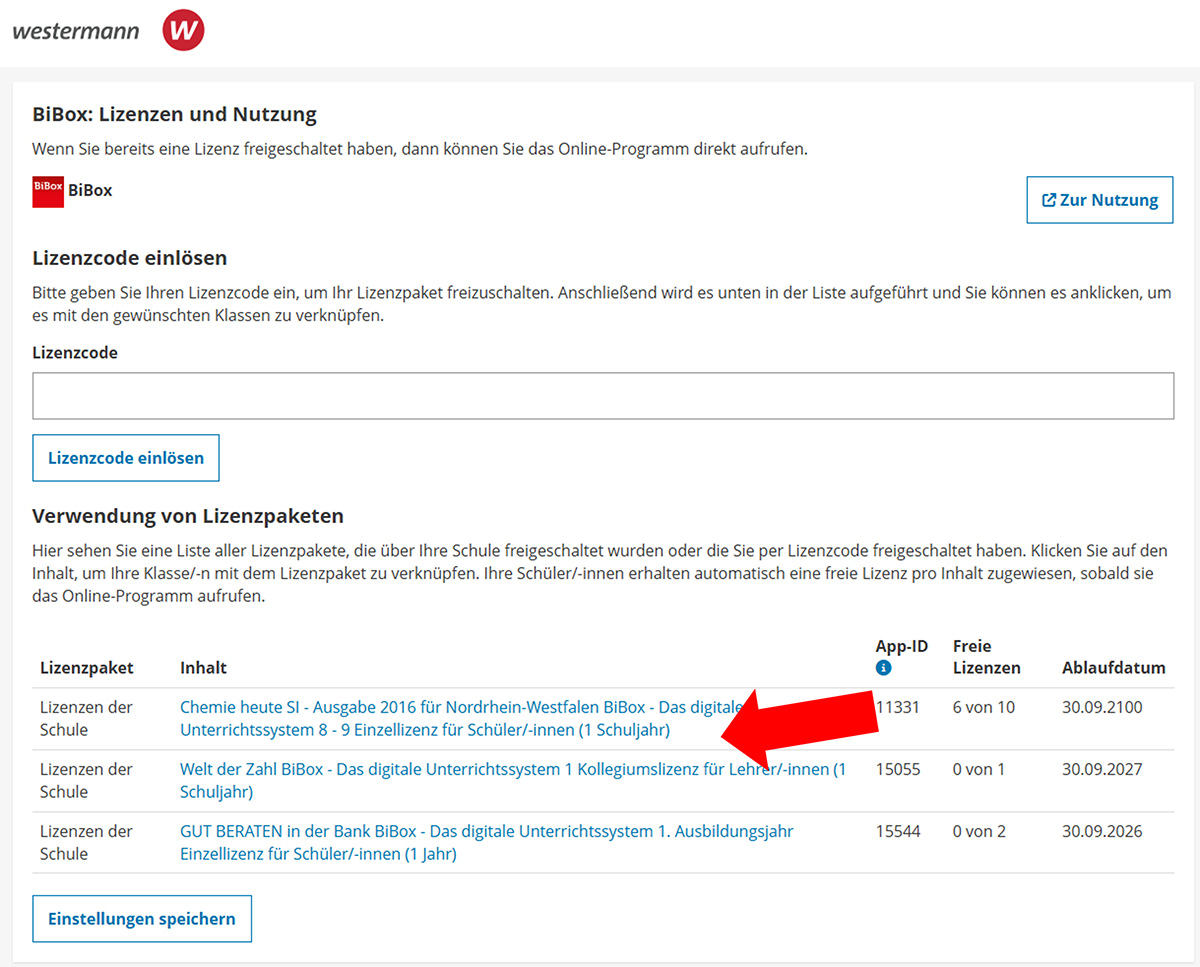Click the Lizenzcode einlösen button
Screen dimensions: 1200x967
(x=126, y=458)
